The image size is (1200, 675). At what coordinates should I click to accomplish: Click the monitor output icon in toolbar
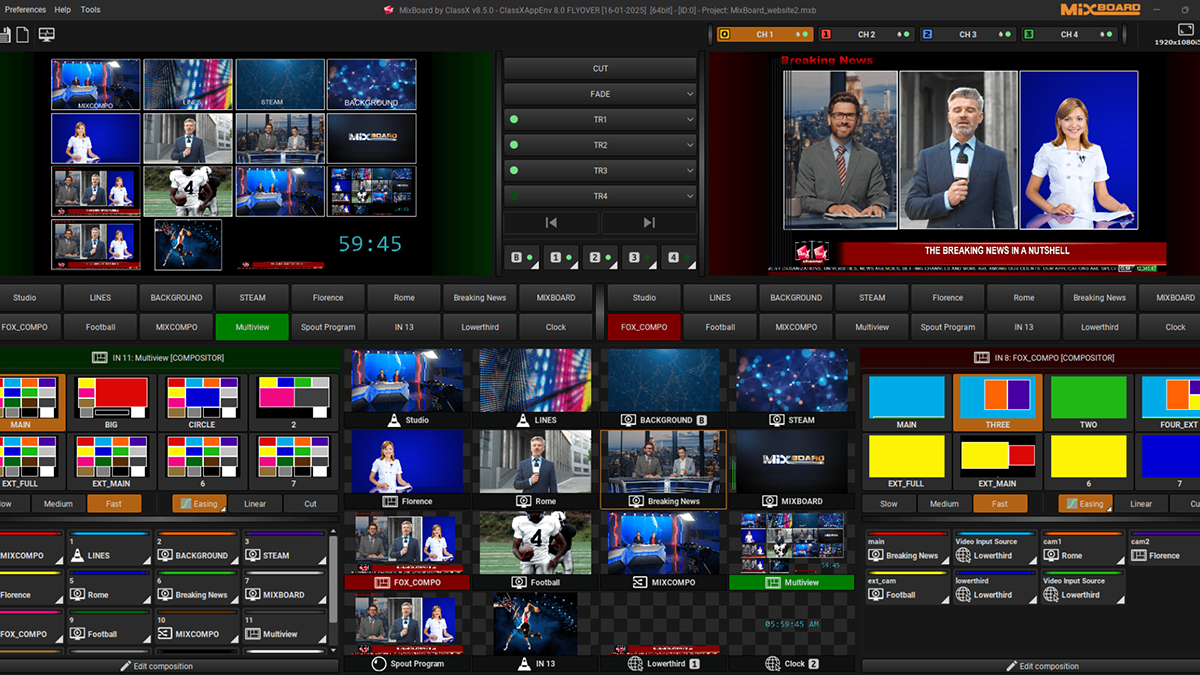click(x=46, y=35)
